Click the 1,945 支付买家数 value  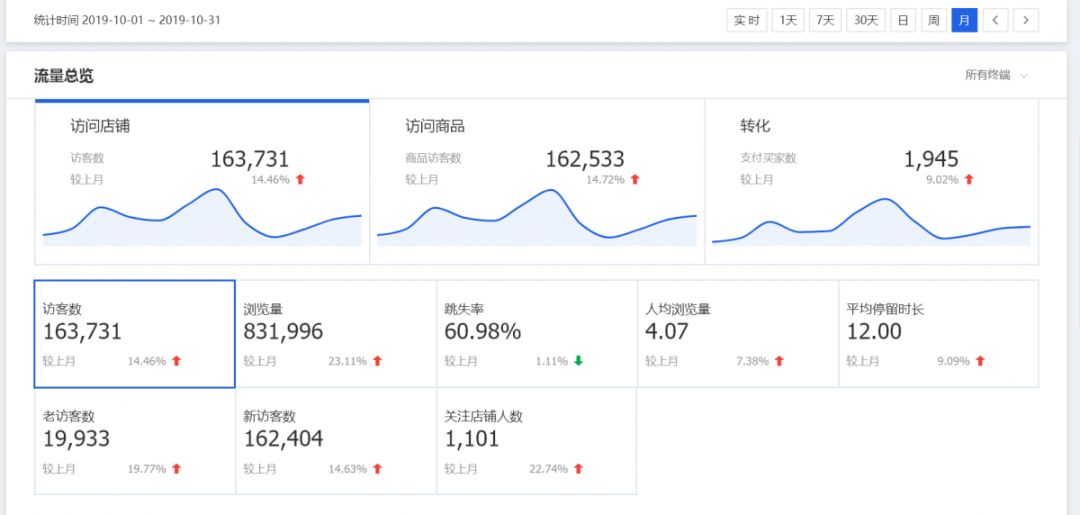click(x=931, y=159)
